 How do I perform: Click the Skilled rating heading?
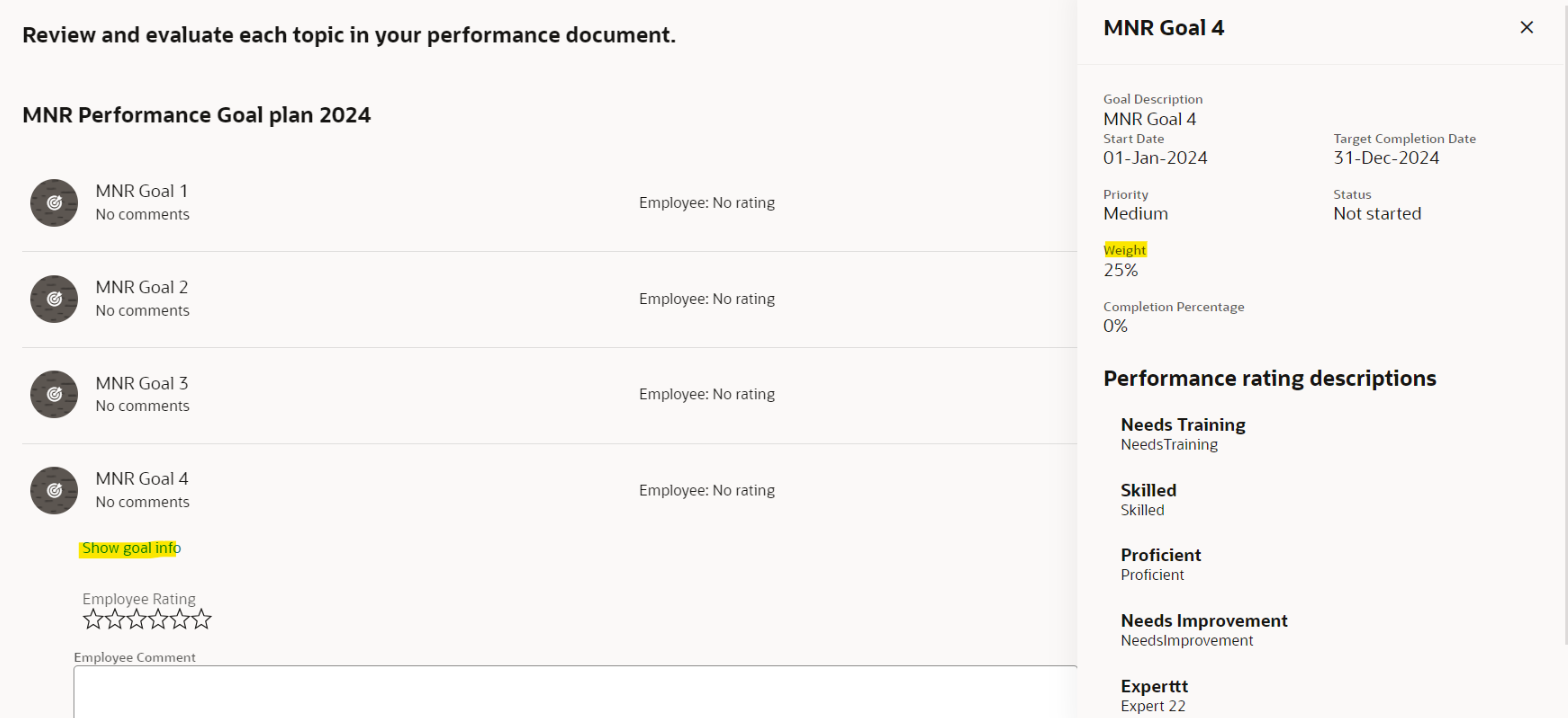pos(1148,490)
